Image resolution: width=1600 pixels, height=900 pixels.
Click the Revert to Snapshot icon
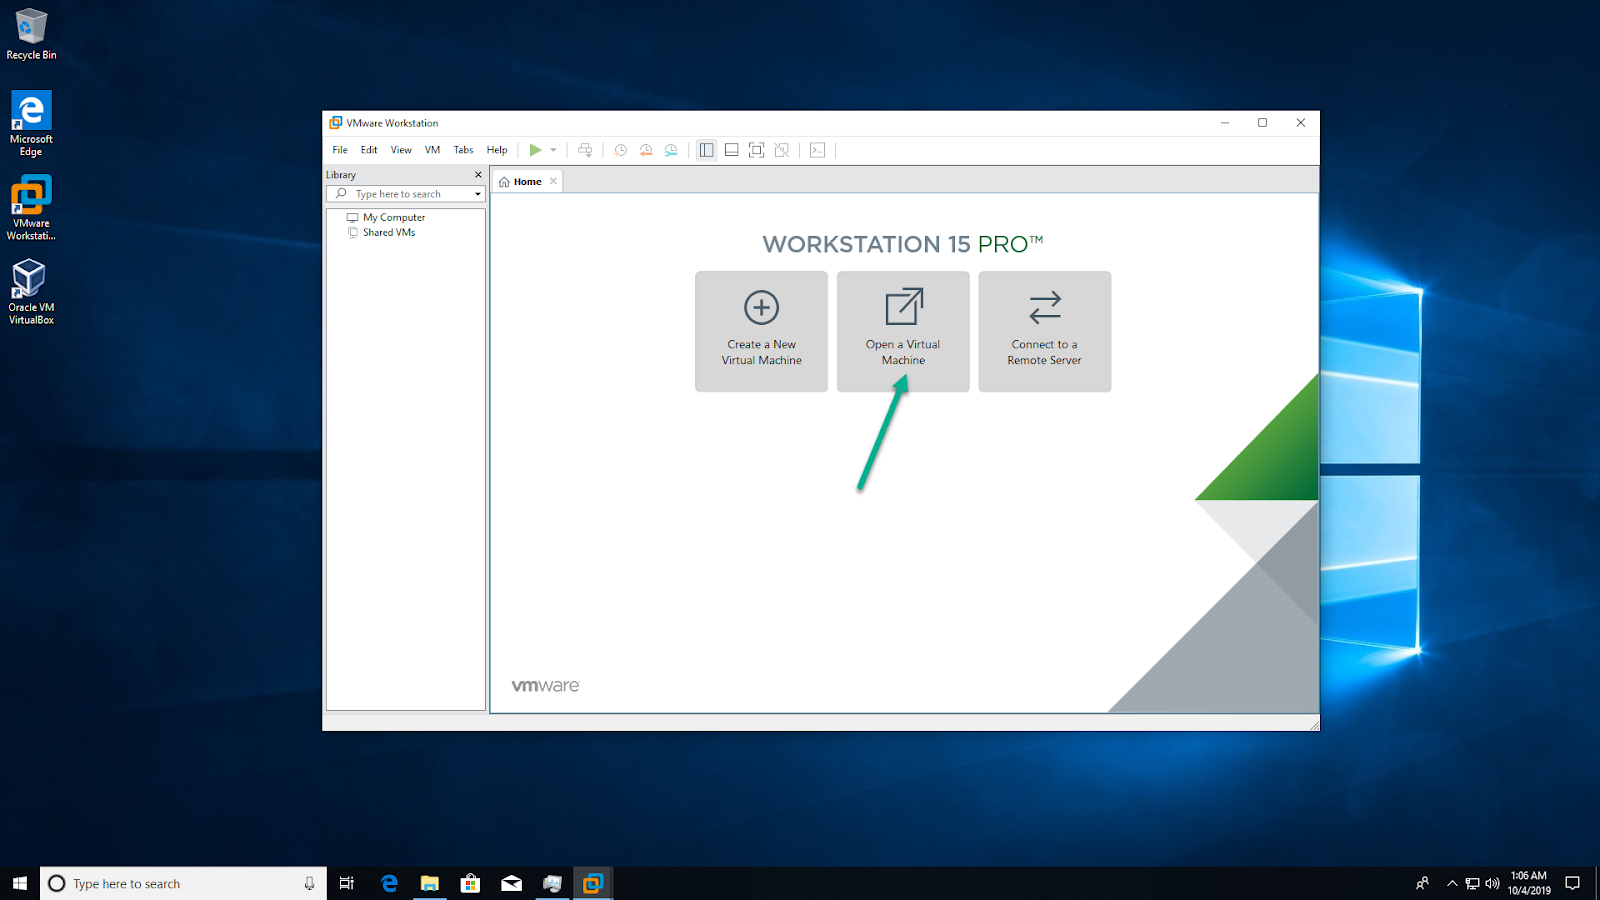[646, 150]
